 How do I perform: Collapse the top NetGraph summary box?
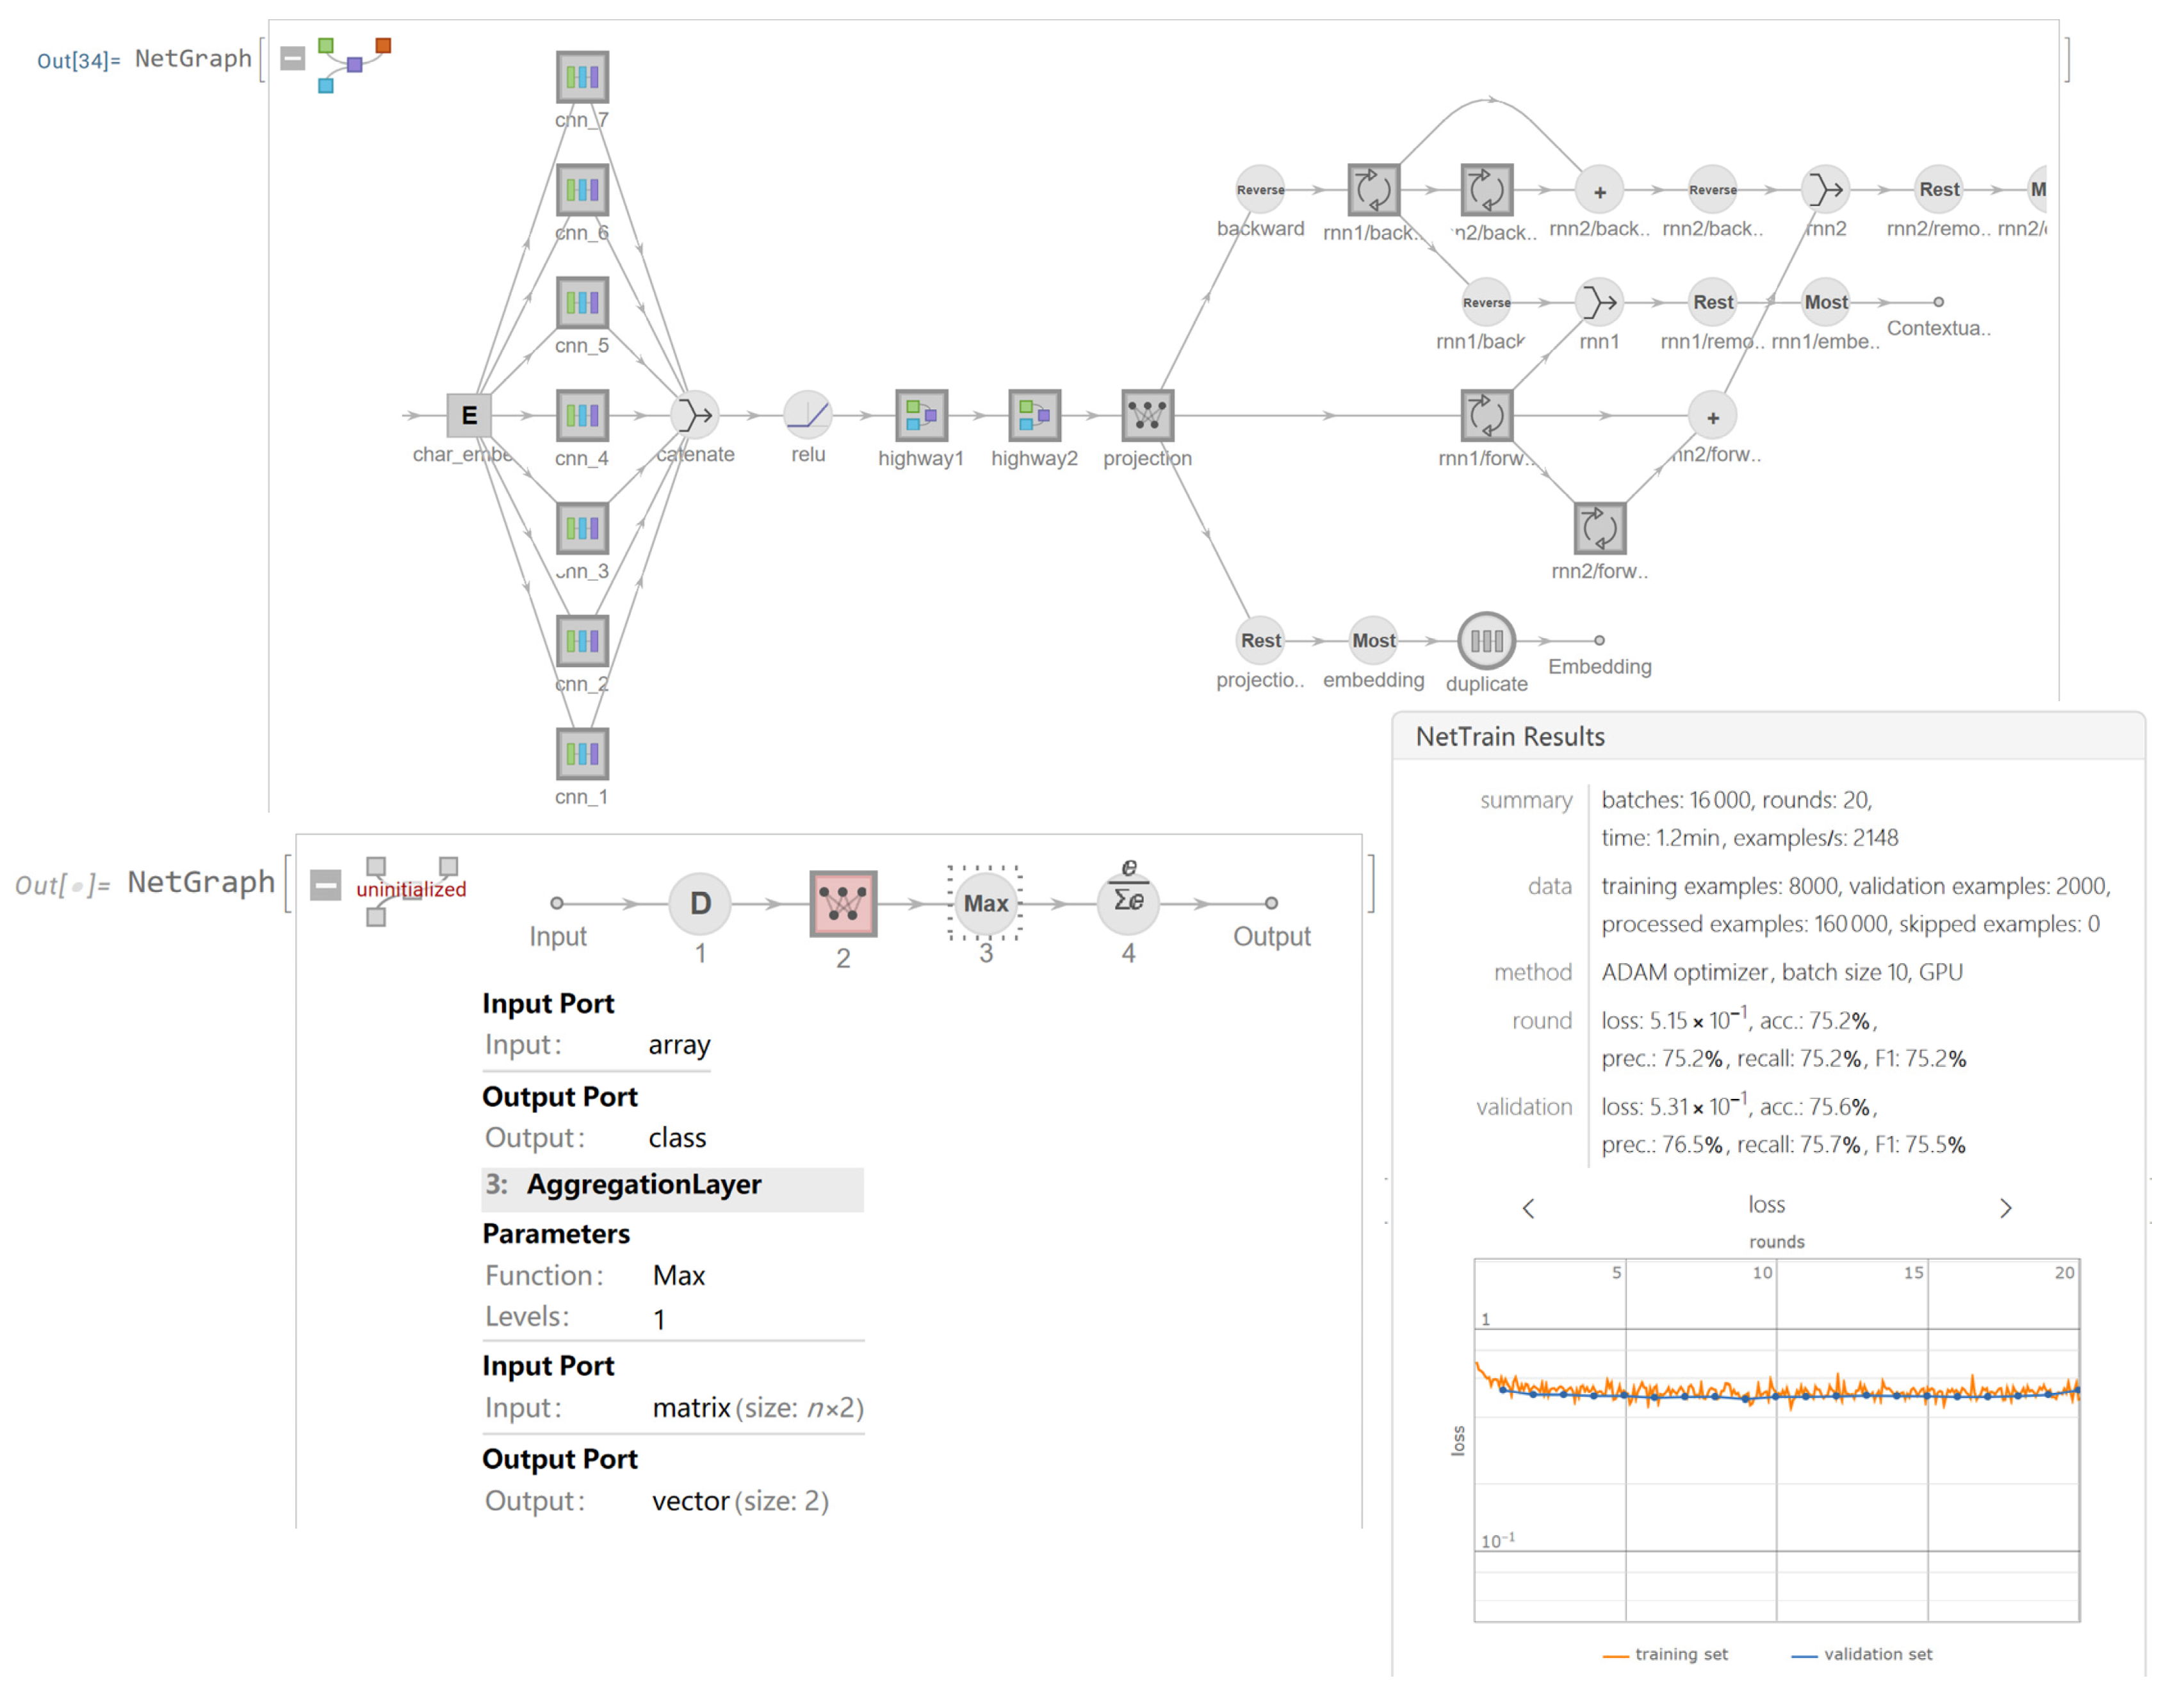292,58
